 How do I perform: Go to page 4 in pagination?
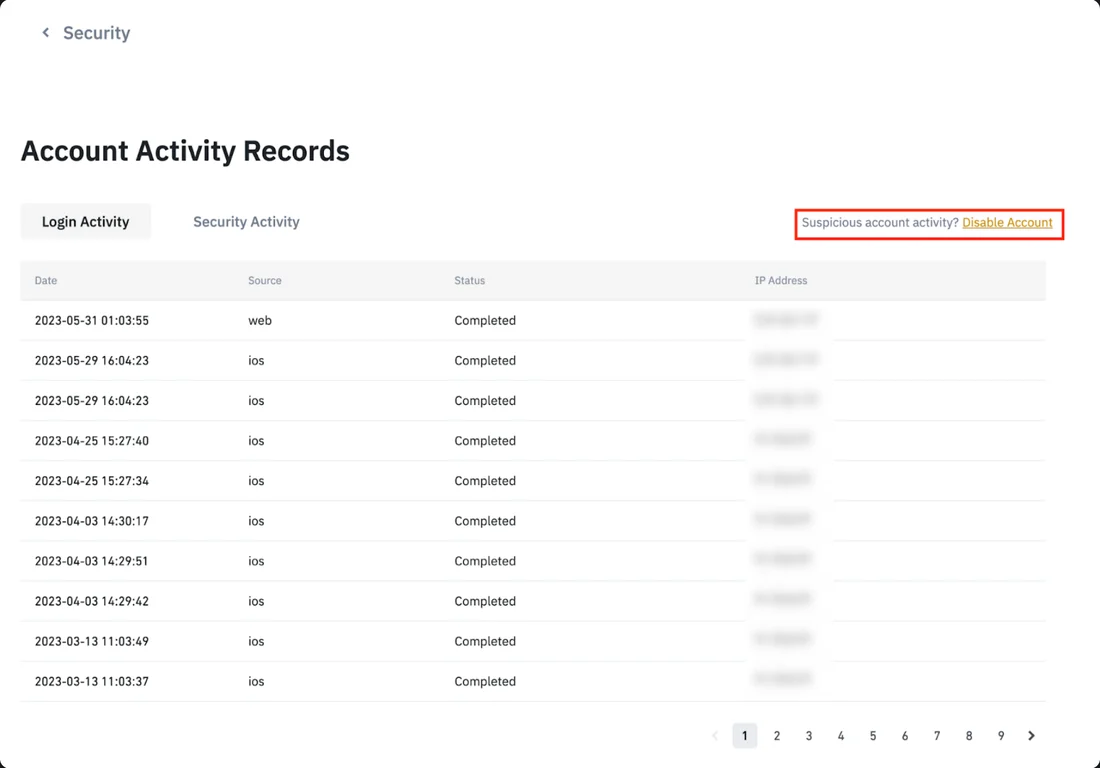[840, 736]
